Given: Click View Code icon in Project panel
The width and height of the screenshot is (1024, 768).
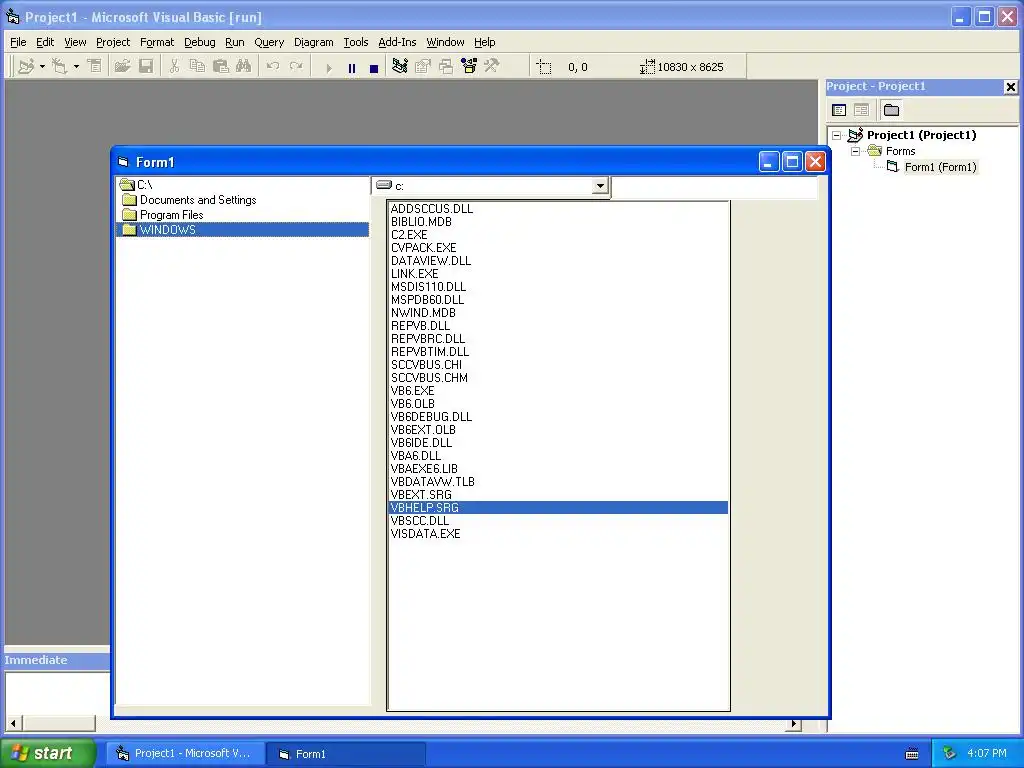Looking at the screenshot, I should tap(839, 110).
